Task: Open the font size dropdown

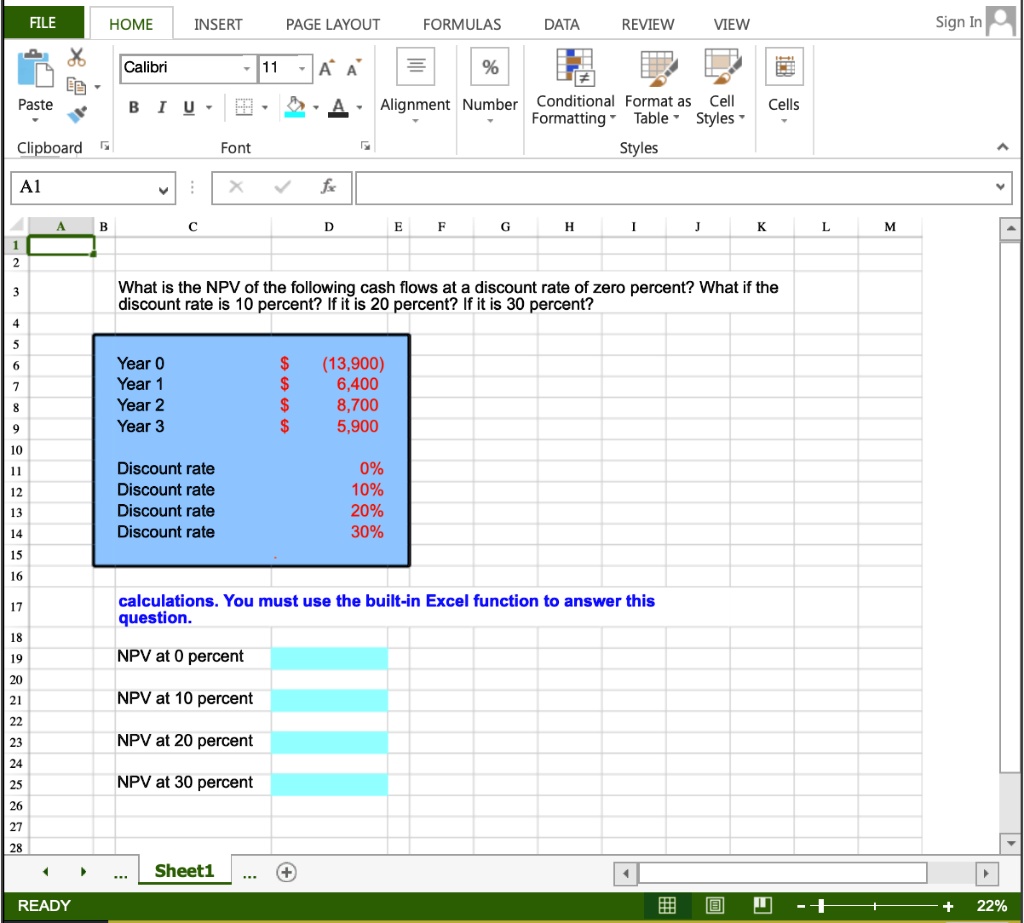Action: click(302, 69)
